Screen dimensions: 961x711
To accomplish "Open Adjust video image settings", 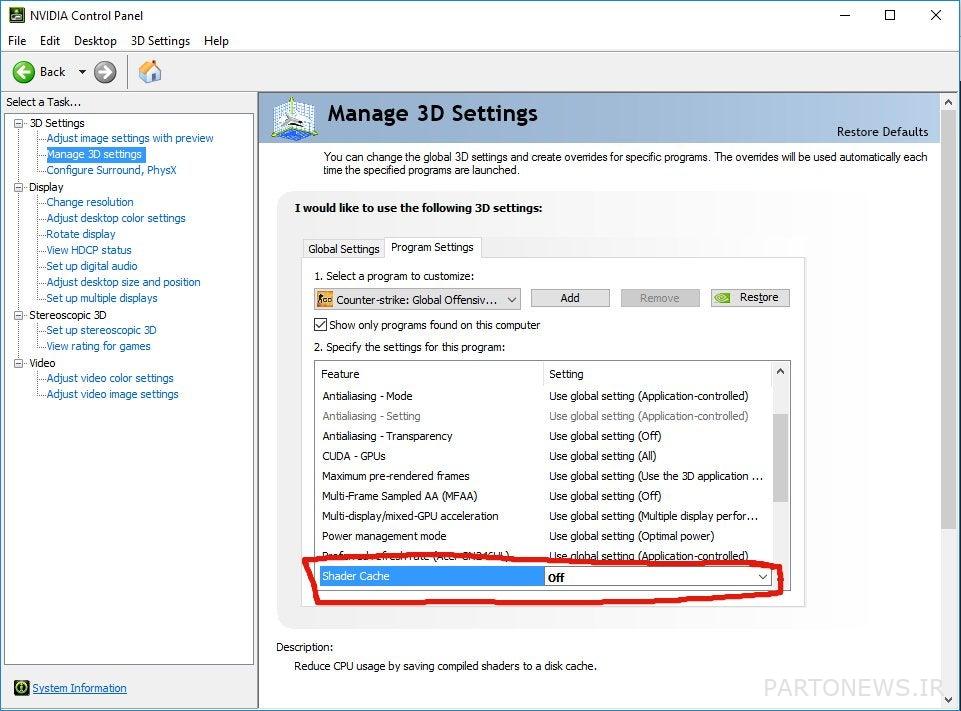I will tap(112, 394).
